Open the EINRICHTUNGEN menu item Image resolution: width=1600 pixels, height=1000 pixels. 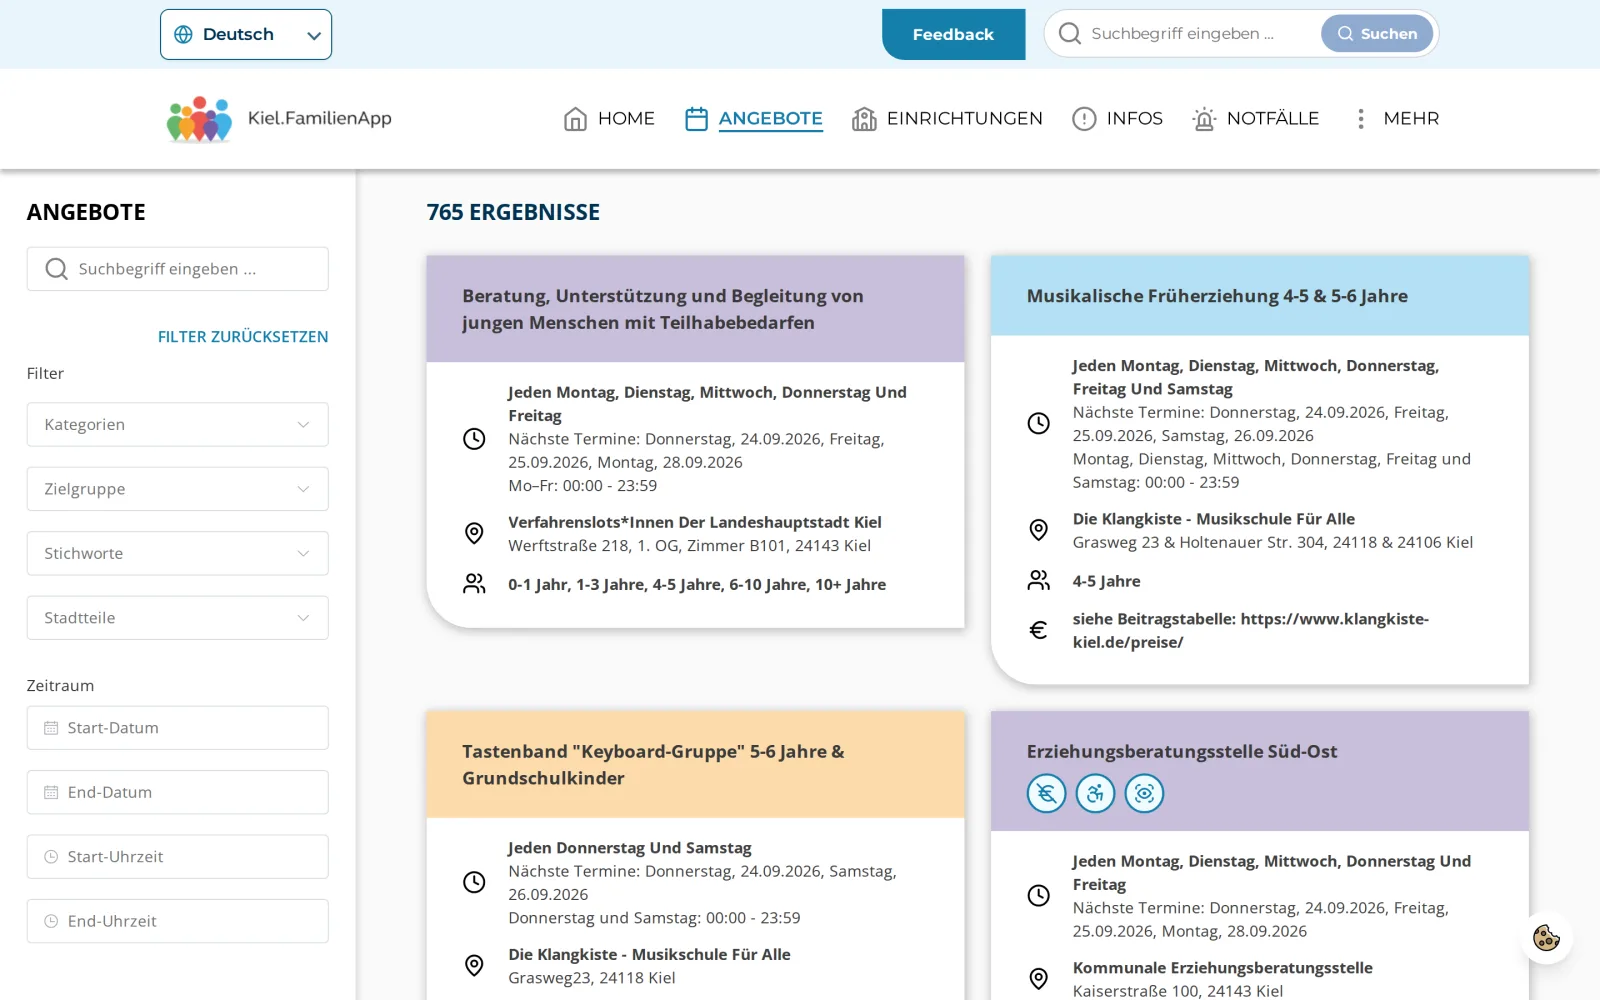pyautogui.click(x=947, y=119)
